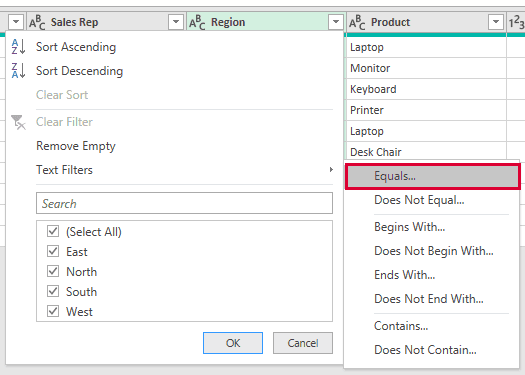Click into the Search filter field
Image resolution: width=525 pixels, height=375 pixels.
tap(184, 203)
